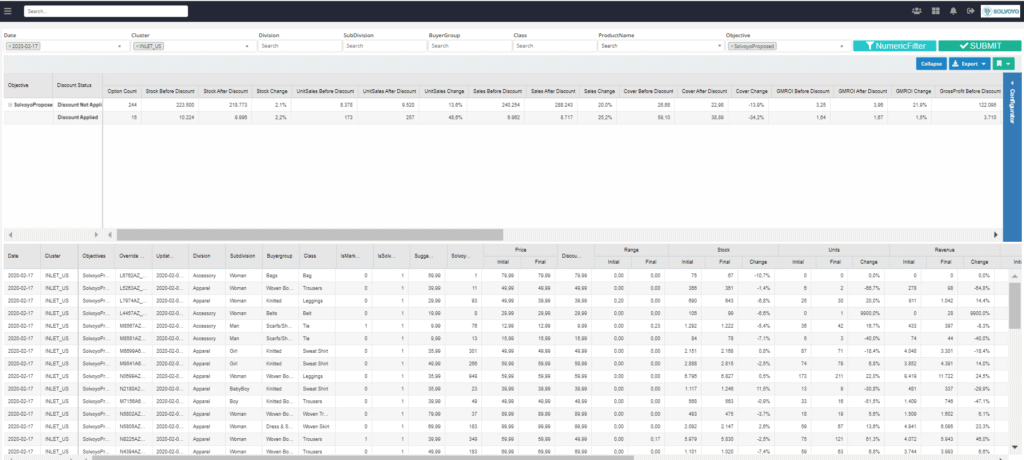The width and height of the screenshot is (1024, 460).
Task: Sort by Cover Change column header
Action: pyautogui.click(x=751, y=91)
